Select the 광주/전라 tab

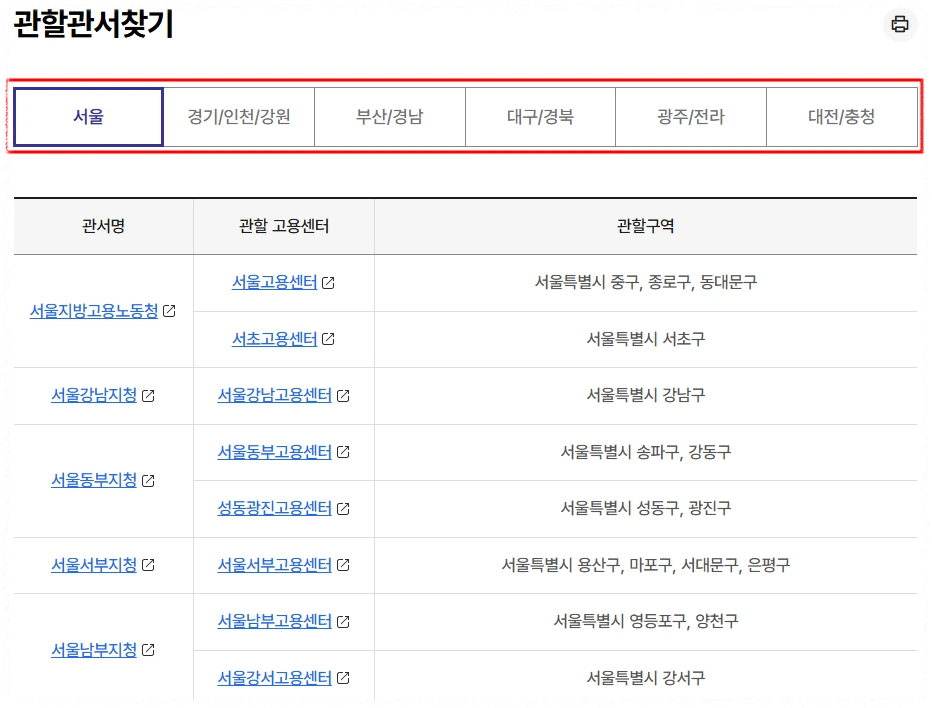pyautogui.click(x=691, y=116)
